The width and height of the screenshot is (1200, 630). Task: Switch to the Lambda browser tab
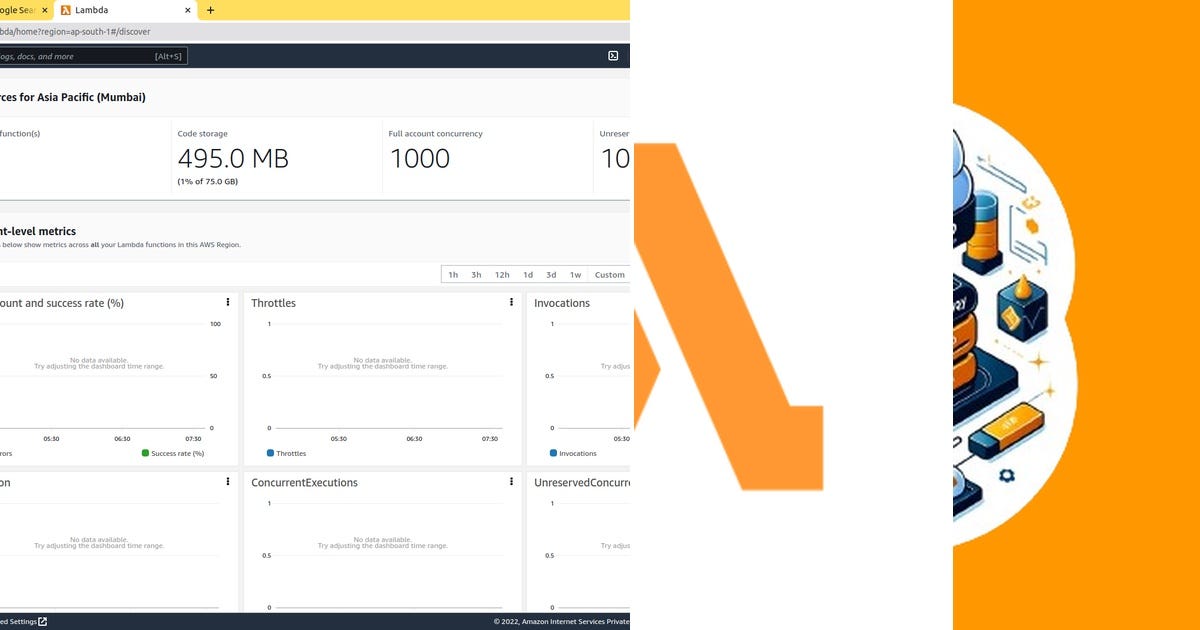pyautogui.click(x=125, y=10)
